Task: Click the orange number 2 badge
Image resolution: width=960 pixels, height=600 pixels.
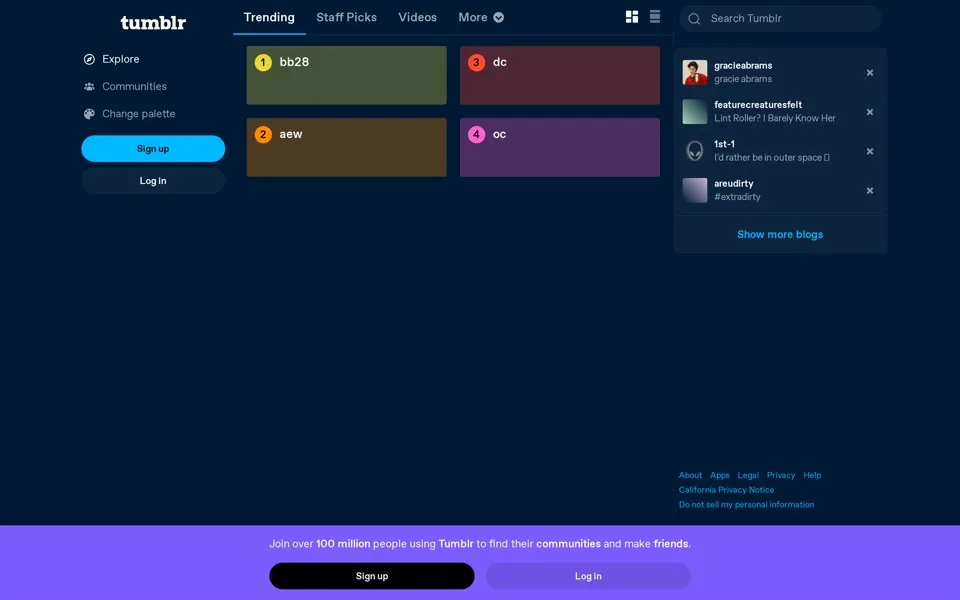Action: [263, 135]
